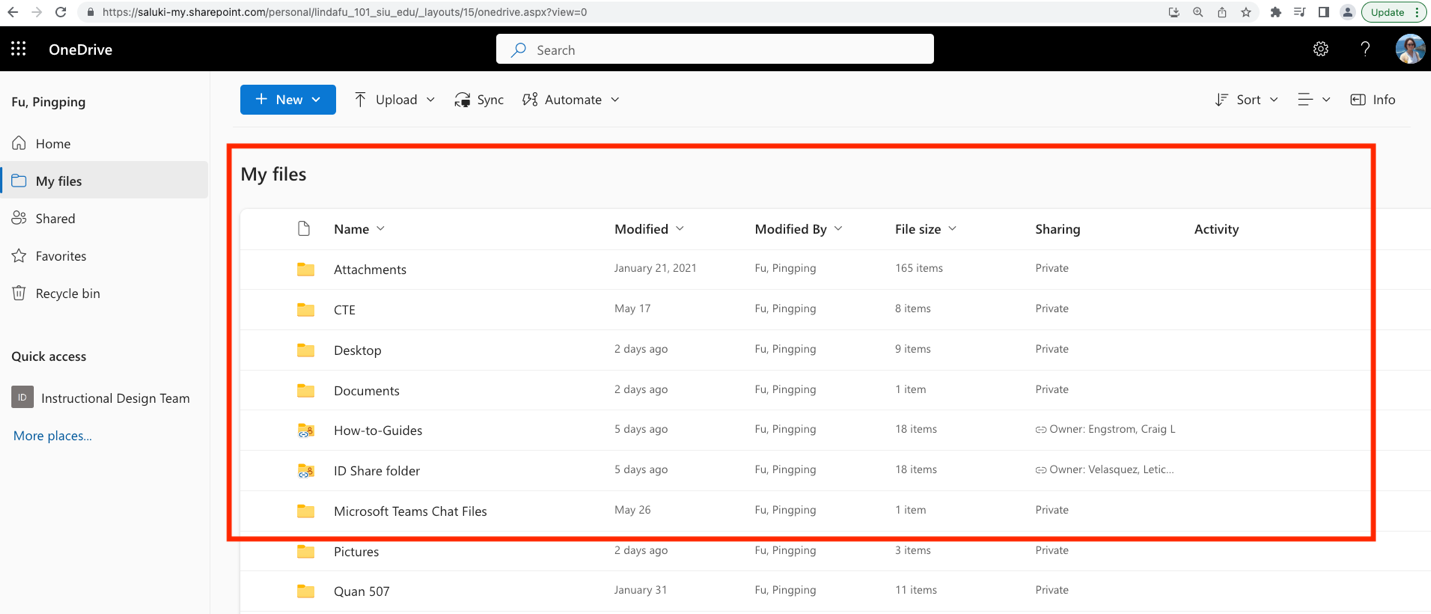The height and width of the screenshot is (614, 1431).
Task: Open the Settings gear icon
Action: coord(1321,49)
